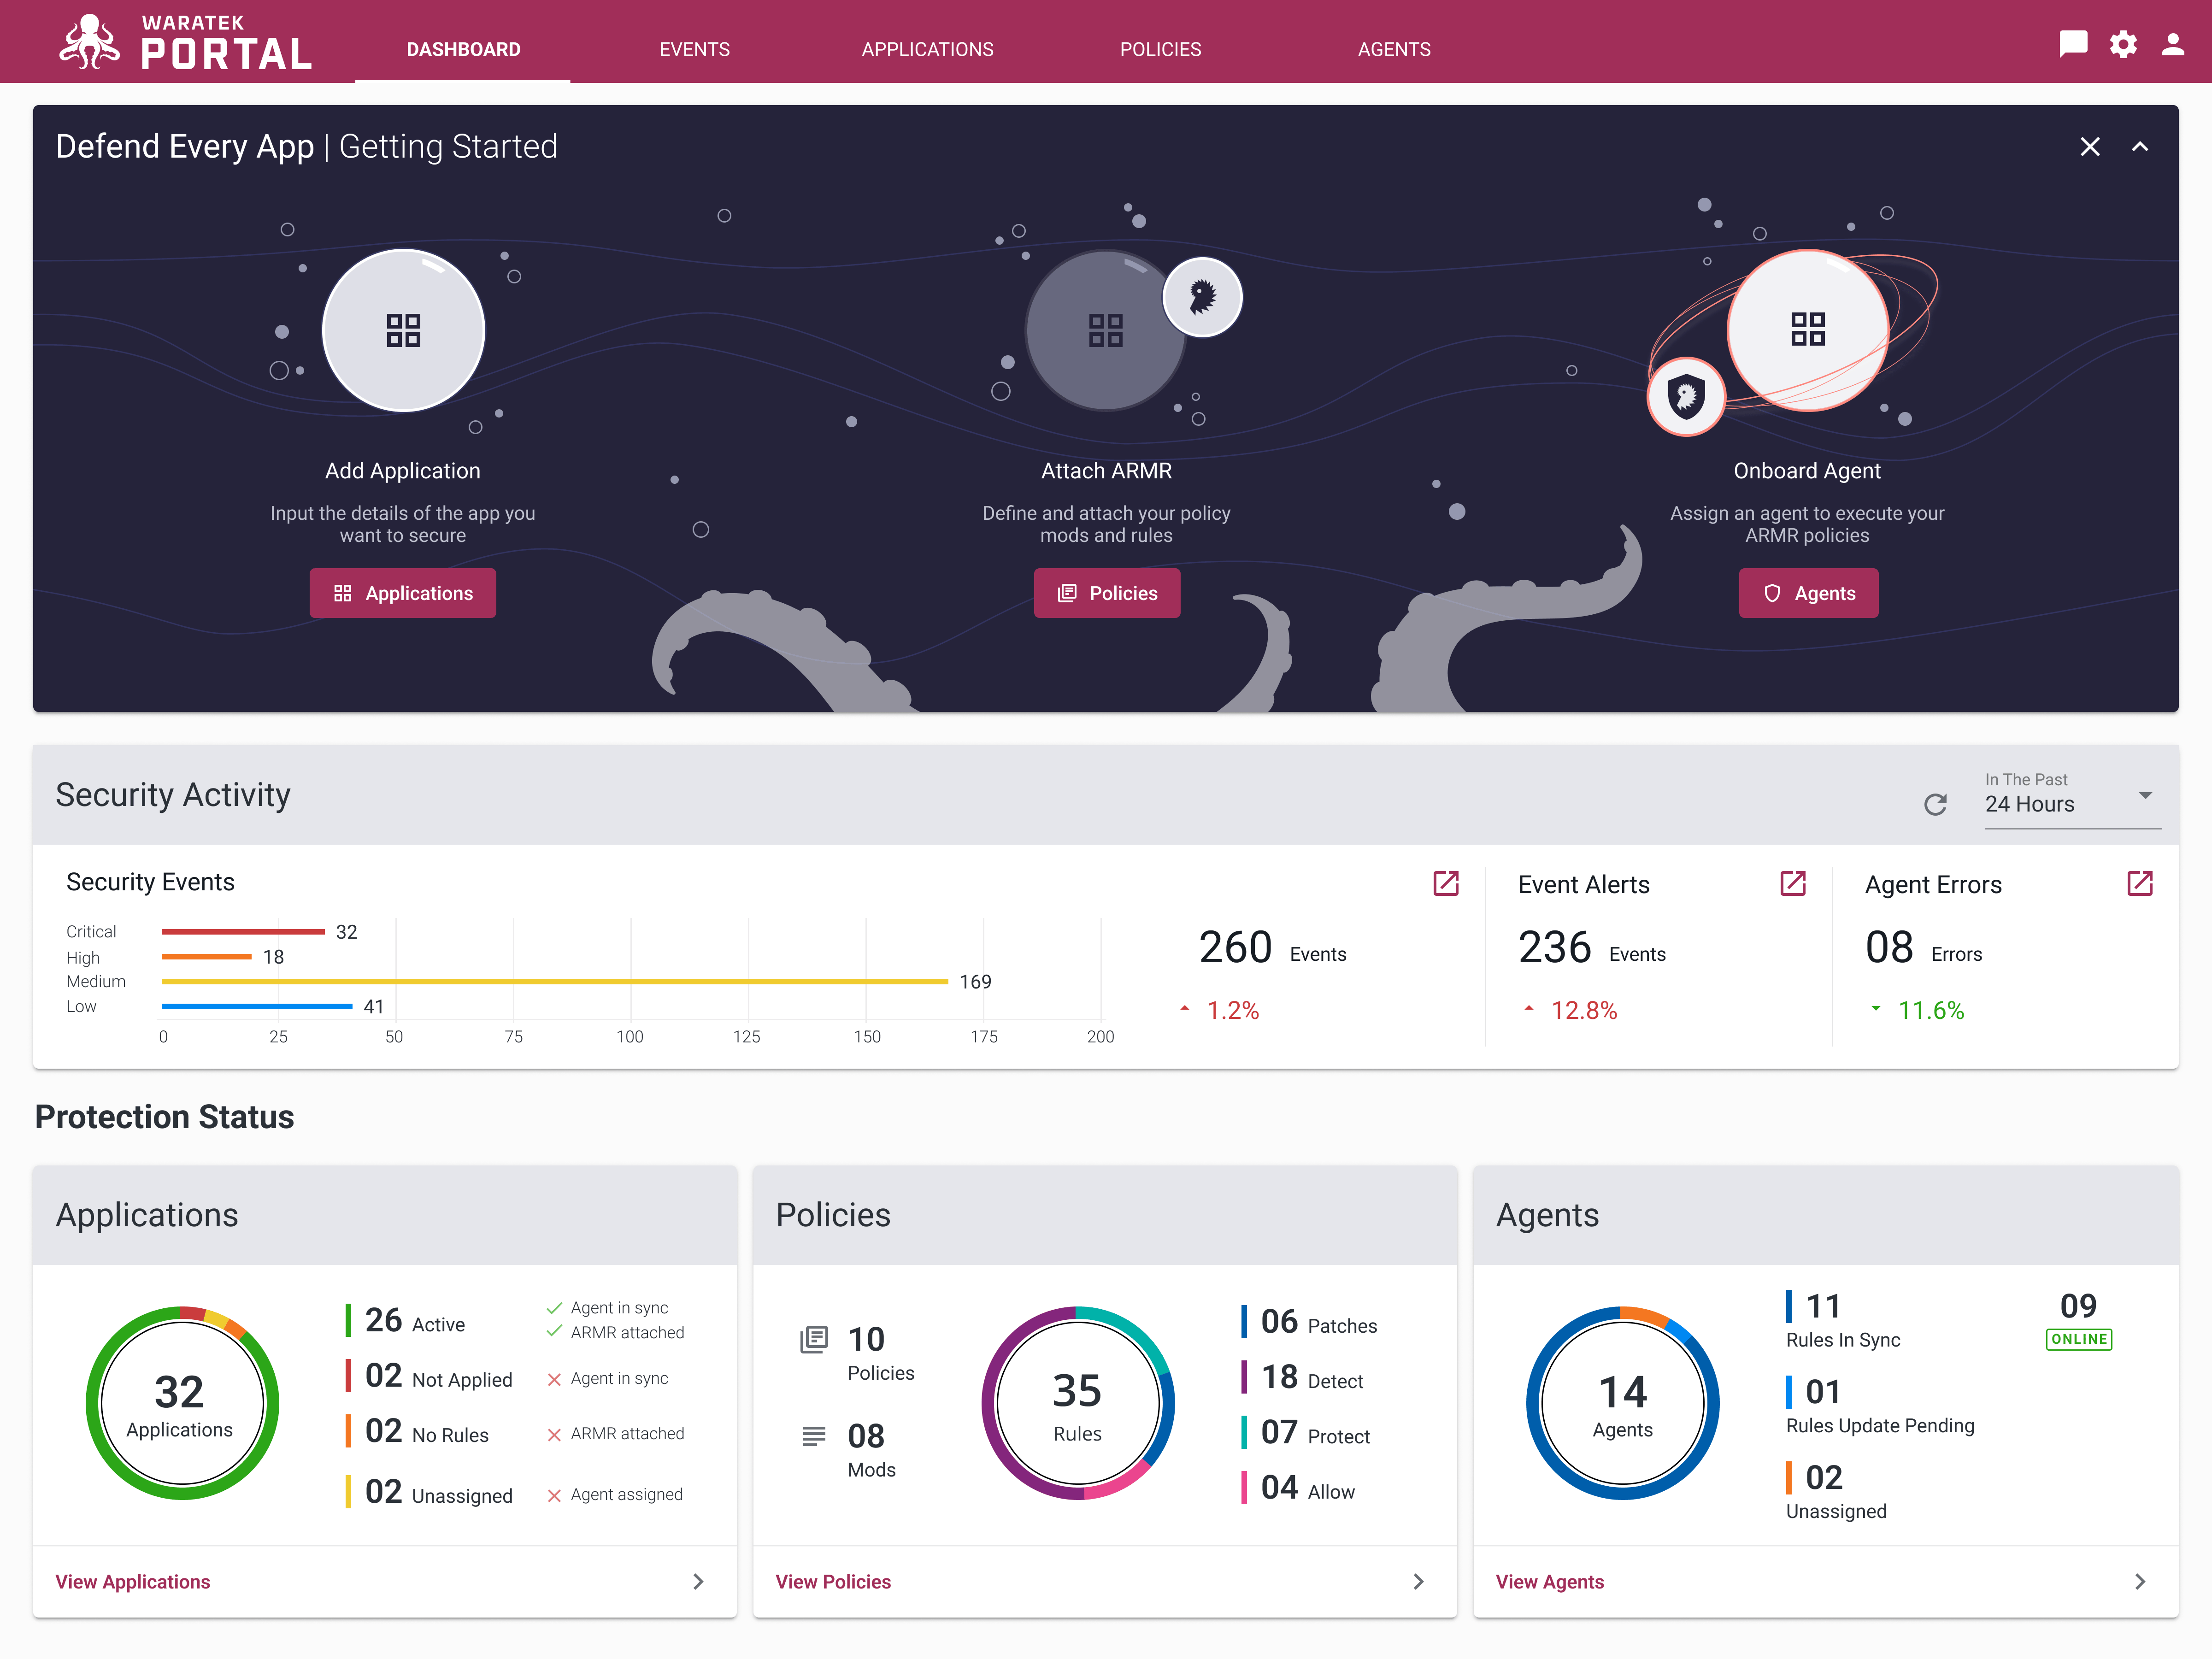Click the Medium events yellow bar

point(554,981)
